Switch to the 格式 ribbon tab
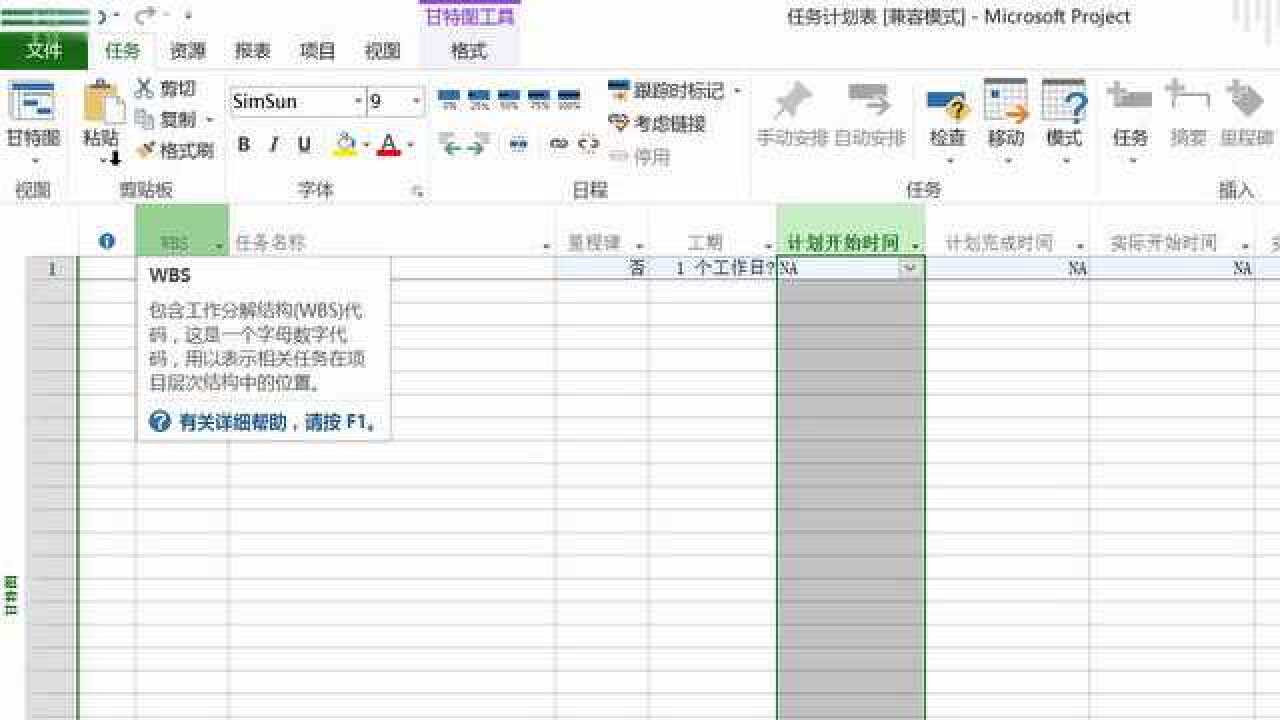 coord(469,51)
